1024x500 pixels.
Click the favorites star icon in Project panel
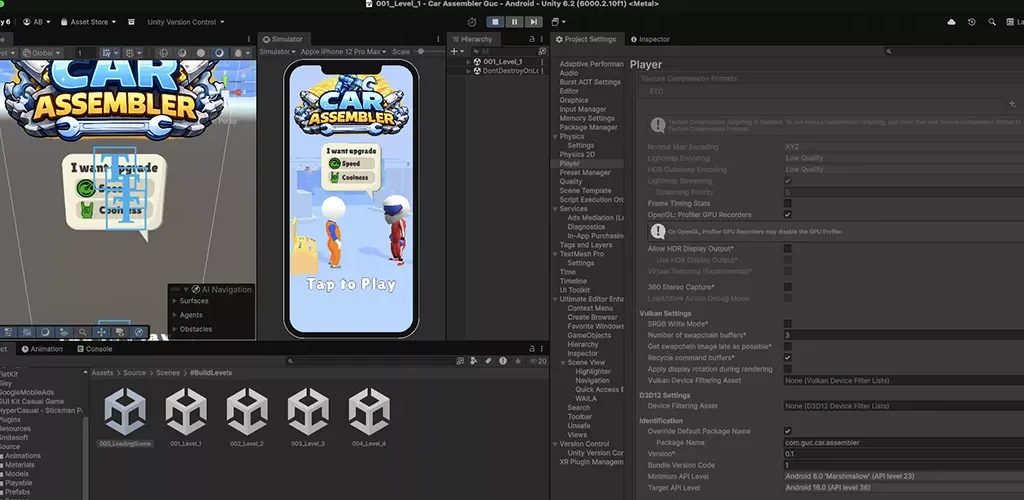pos(518,360)
